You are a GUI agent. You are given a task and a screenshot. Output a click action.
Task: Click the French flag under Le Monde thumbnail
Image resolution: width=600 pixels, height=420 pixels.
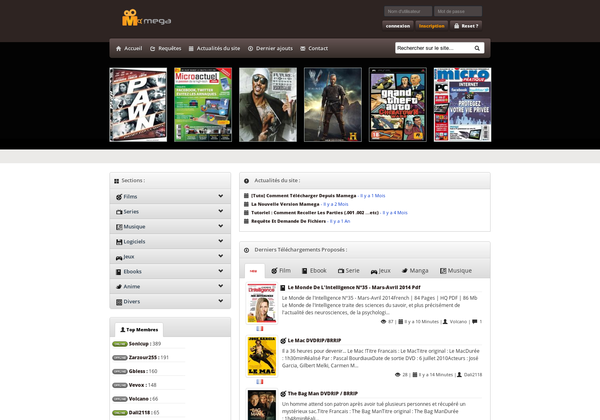pos(260,329)
